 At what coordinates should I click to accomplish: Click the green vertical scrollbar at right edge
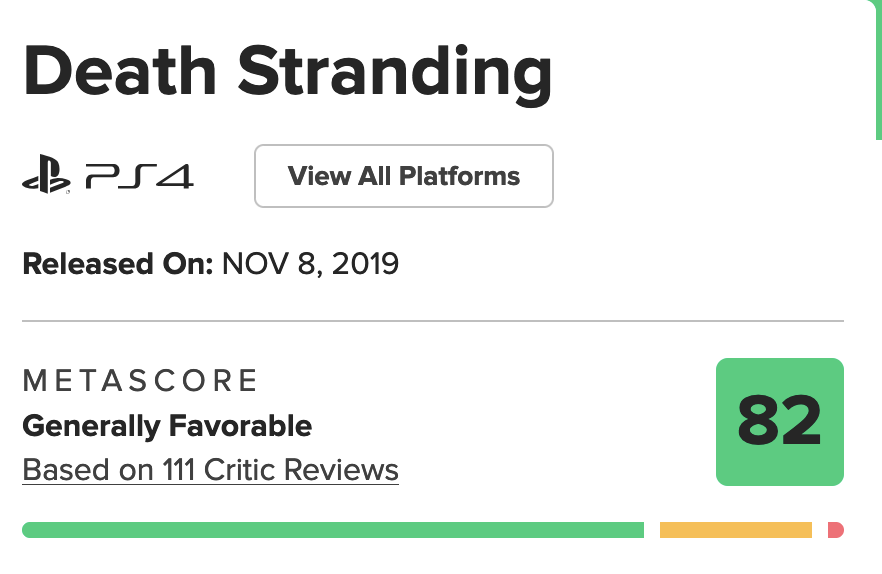click(877, 70)
